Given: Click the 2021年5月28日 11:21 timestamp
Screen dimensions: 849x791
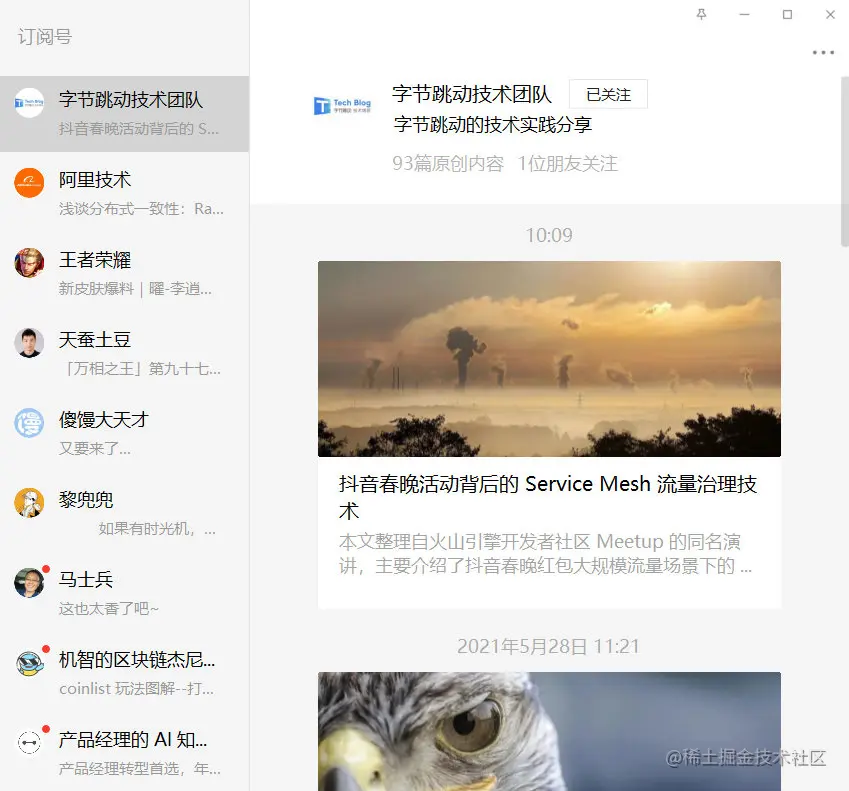Looking at the screenshot, I should [548, 646].
